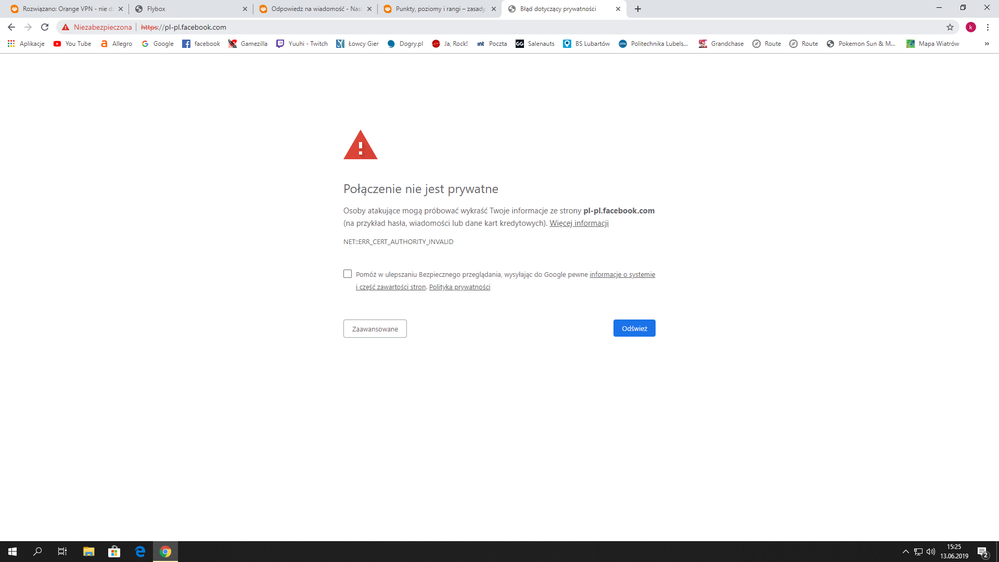
Task: Switch to the Rozwiązano: Orange VPN tab
Action: (66, 9)
